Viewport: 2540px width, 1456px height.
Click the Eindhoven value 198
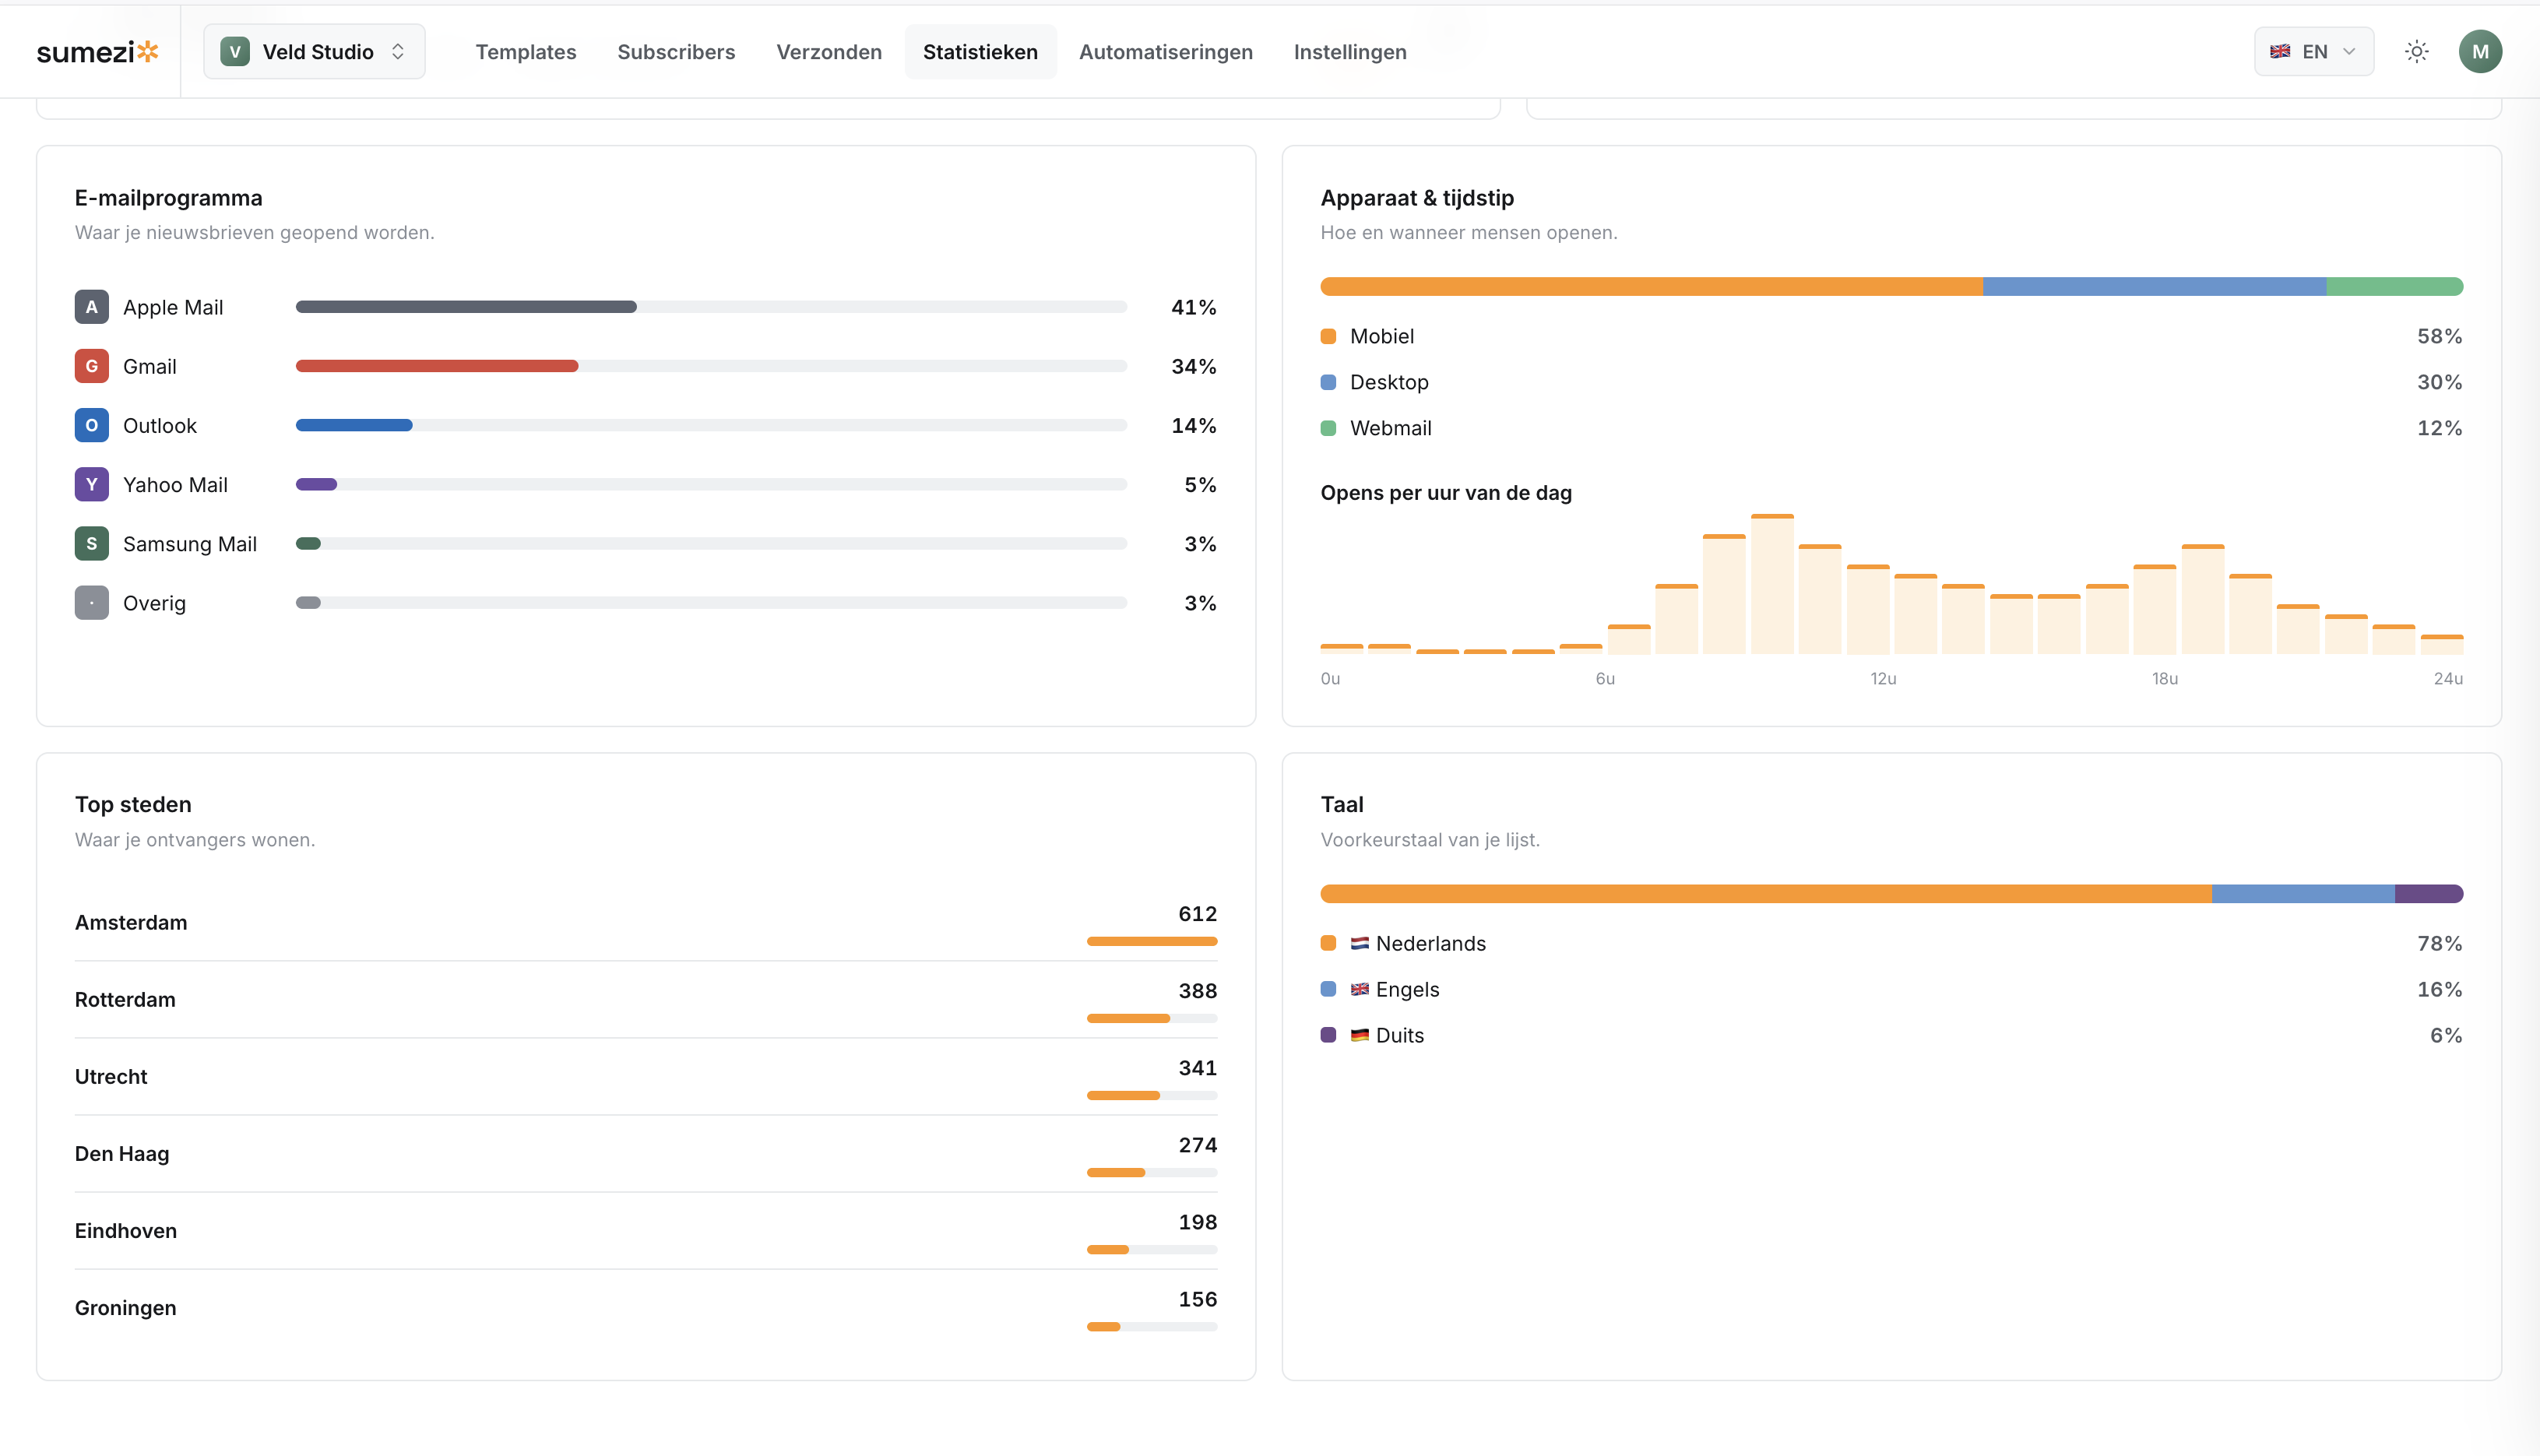click(1197, 1222)
